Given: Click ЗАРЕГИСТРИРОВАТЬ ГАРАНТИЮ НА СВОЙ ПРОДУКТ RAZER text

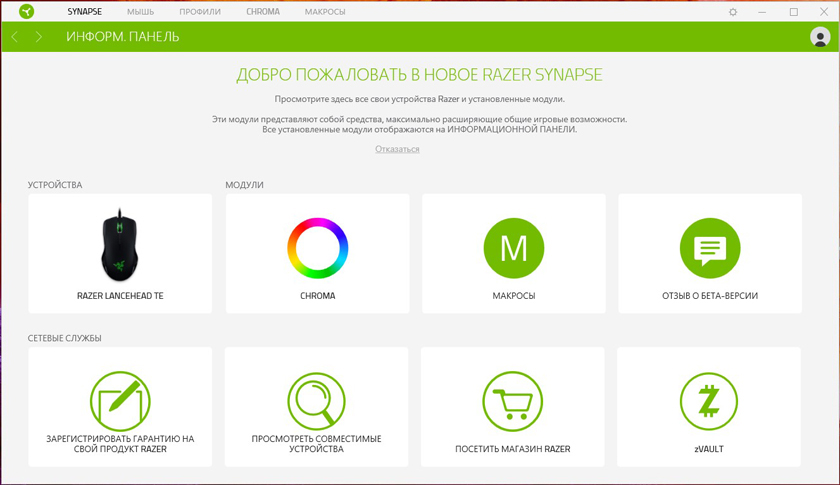Looking at the screenshot, I should [x=120, y=444].
